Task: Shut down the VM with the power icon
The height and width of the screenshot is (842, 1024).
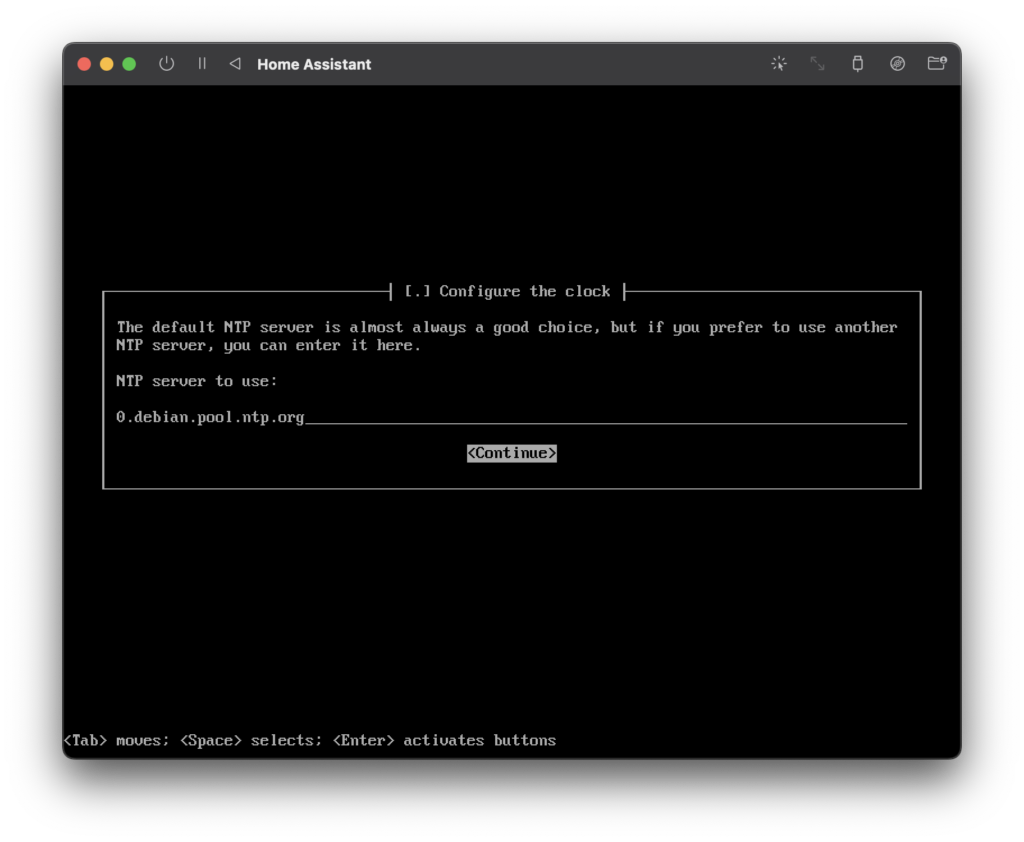Action: click(167, 64)
